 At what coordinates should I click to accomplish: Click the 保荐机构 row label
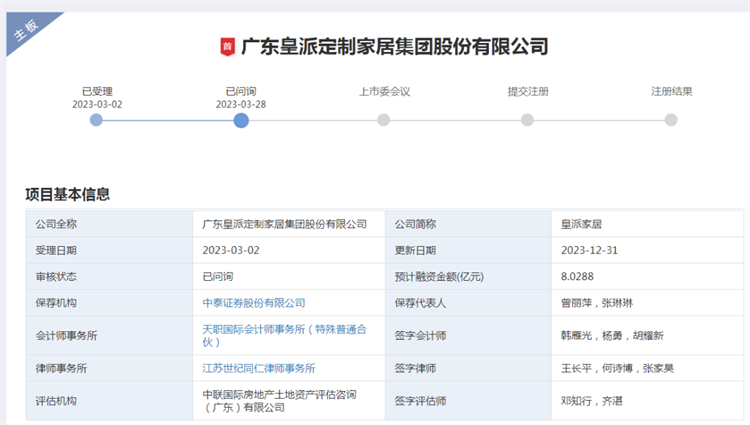(x=56, y=303)
